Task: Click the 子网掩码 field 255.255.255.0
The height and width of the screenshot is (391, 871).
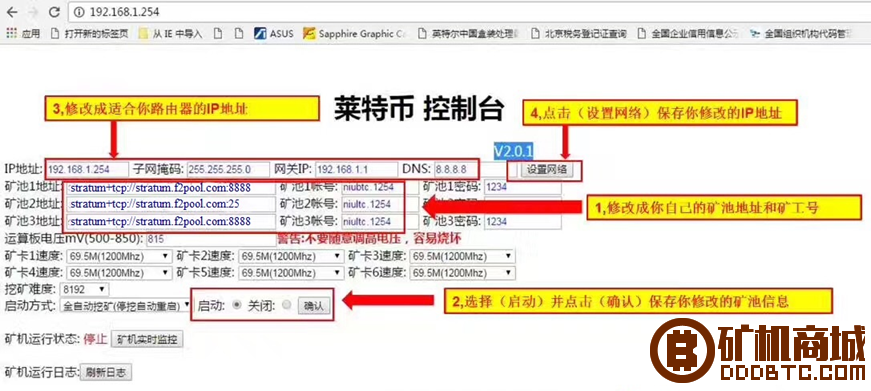Action: 228,169
